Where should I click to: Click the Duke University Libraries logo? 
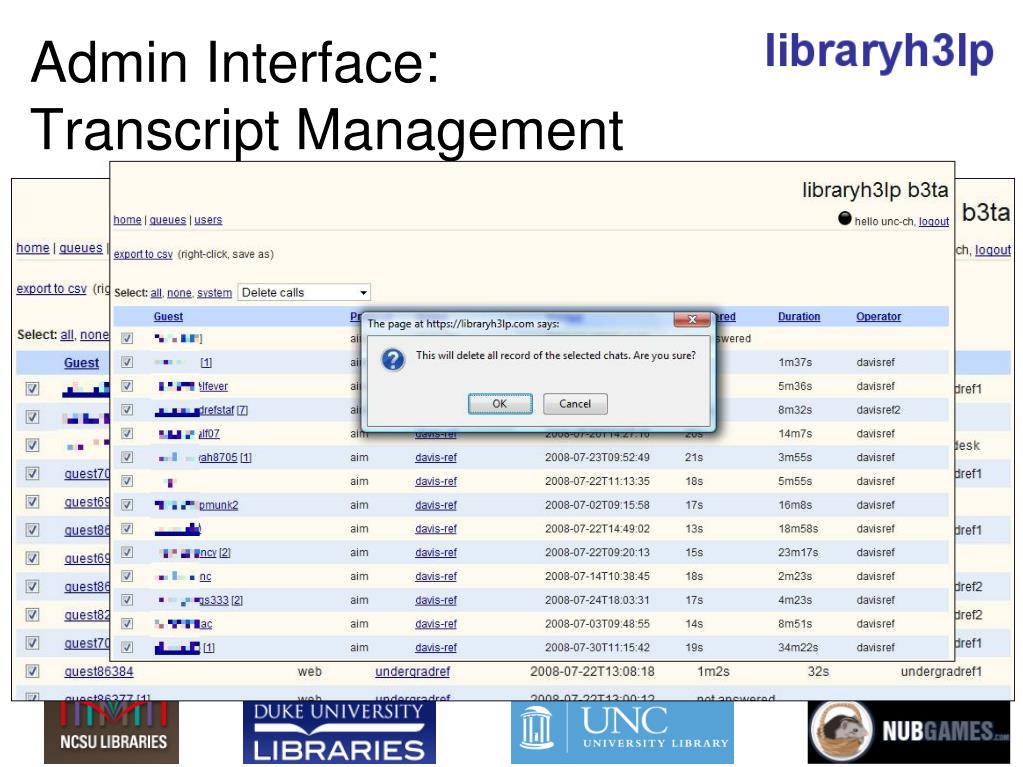click(x=339, y=732)
